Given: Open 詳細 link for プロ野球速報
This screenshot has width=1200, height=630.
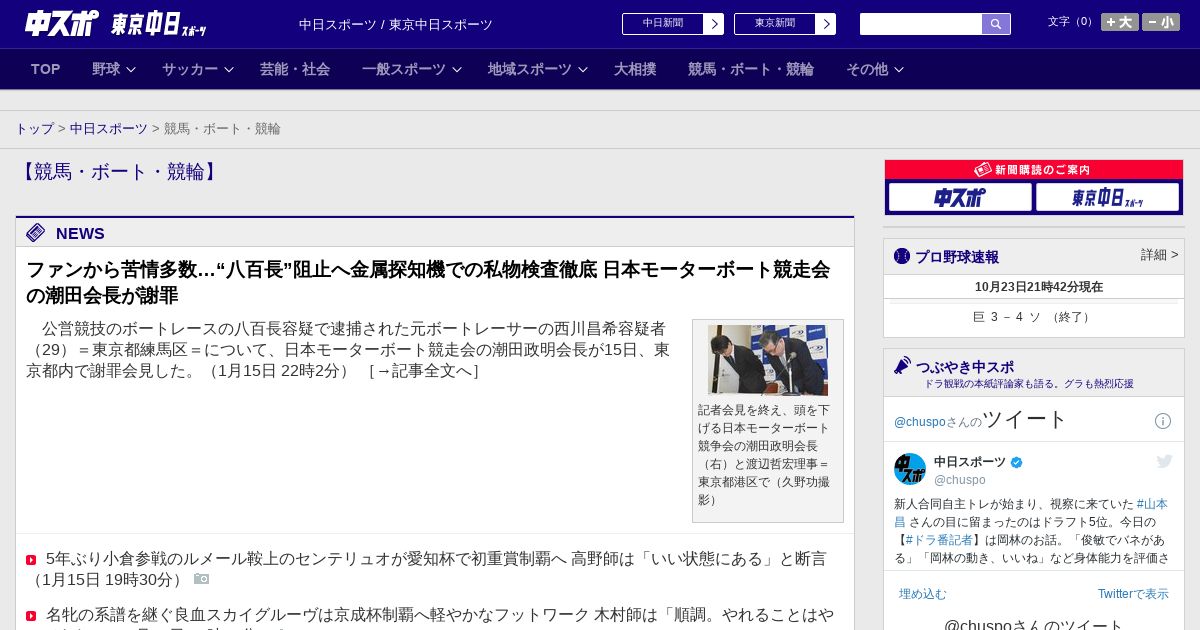Looking at the screenshot, I should [x=1159, y=255].
